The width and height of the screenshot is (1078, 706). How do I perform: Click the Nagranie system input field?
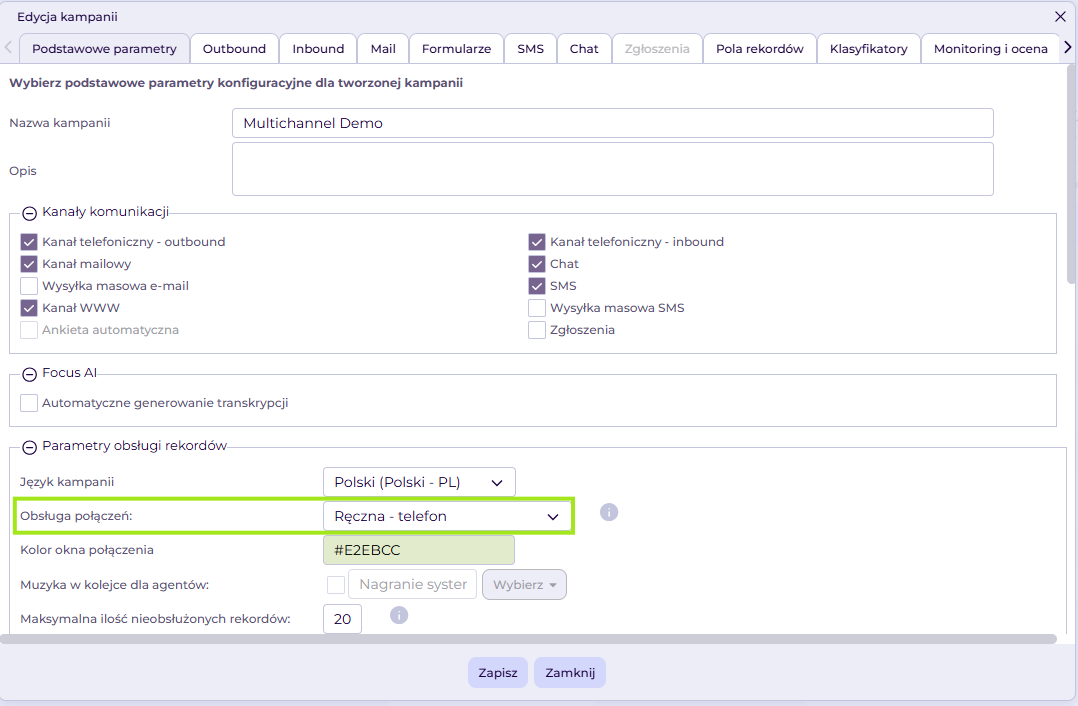[412, 584]
